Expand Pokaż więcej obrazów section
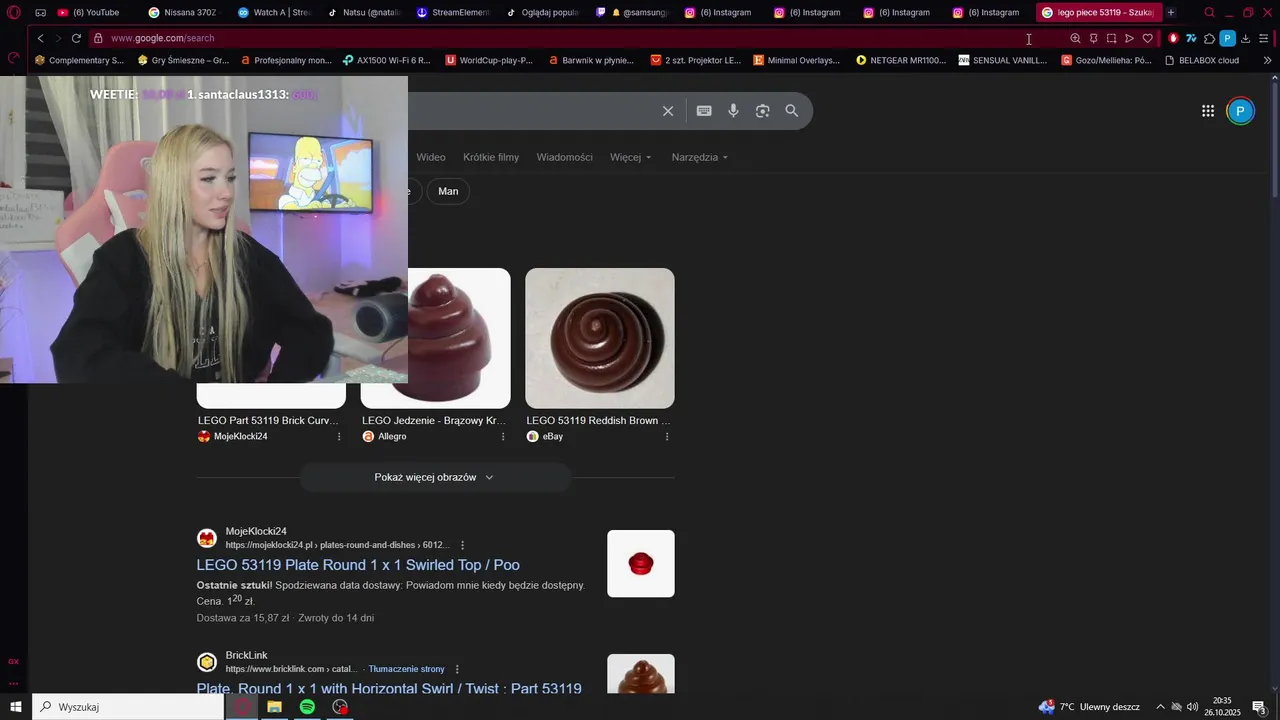 (435, 478)
